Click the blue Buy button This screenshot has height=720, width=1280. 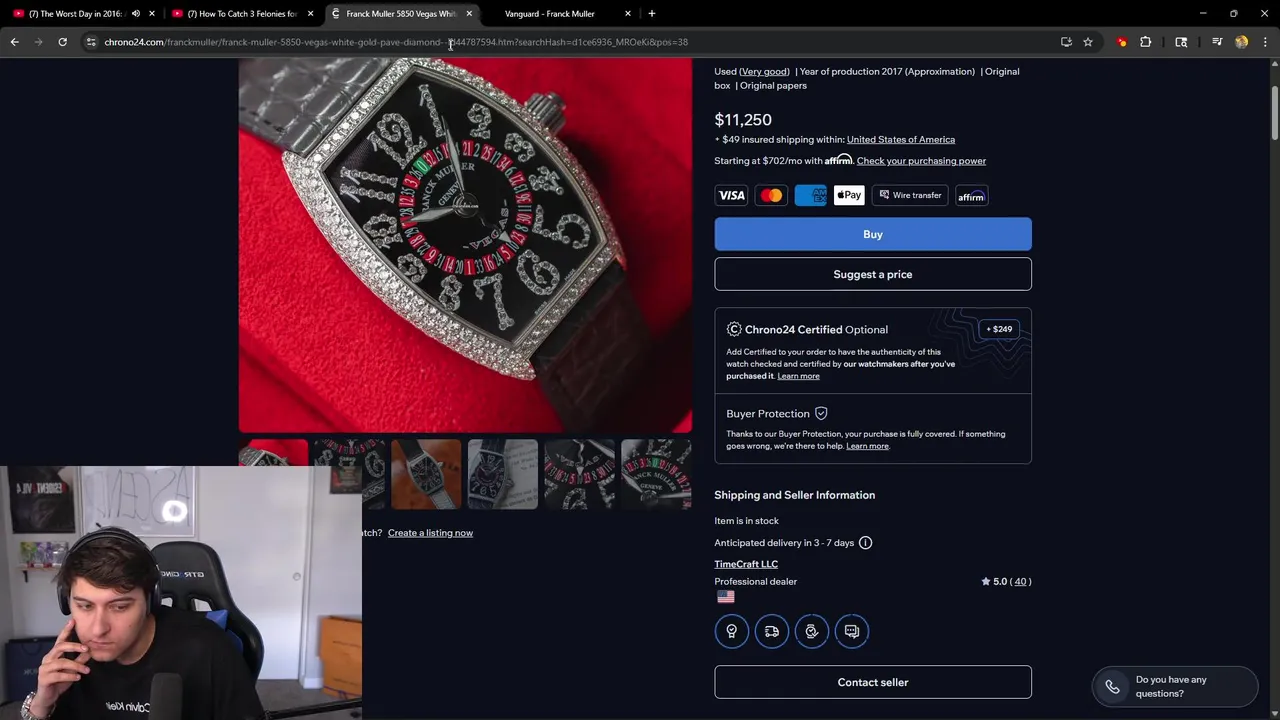873,234
